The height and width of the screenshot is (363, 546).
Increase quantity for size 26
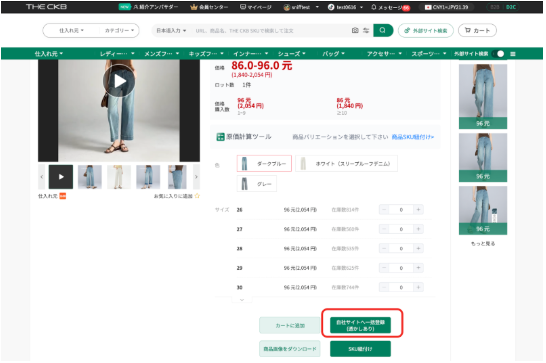pyautogui.click(x=418, y=210)
